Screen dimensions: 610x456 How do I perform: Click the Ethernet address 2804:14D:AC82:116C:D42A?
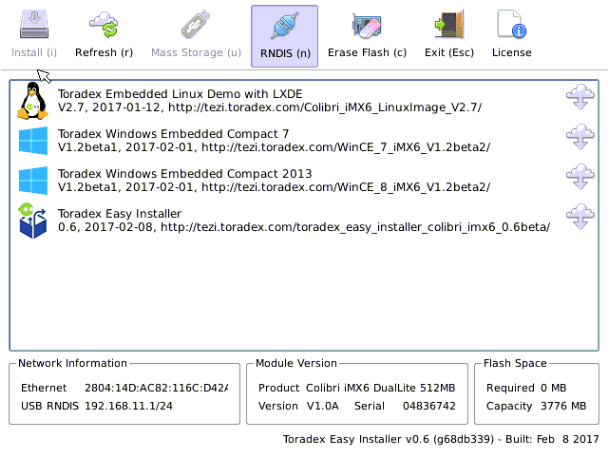click(156, 388)
